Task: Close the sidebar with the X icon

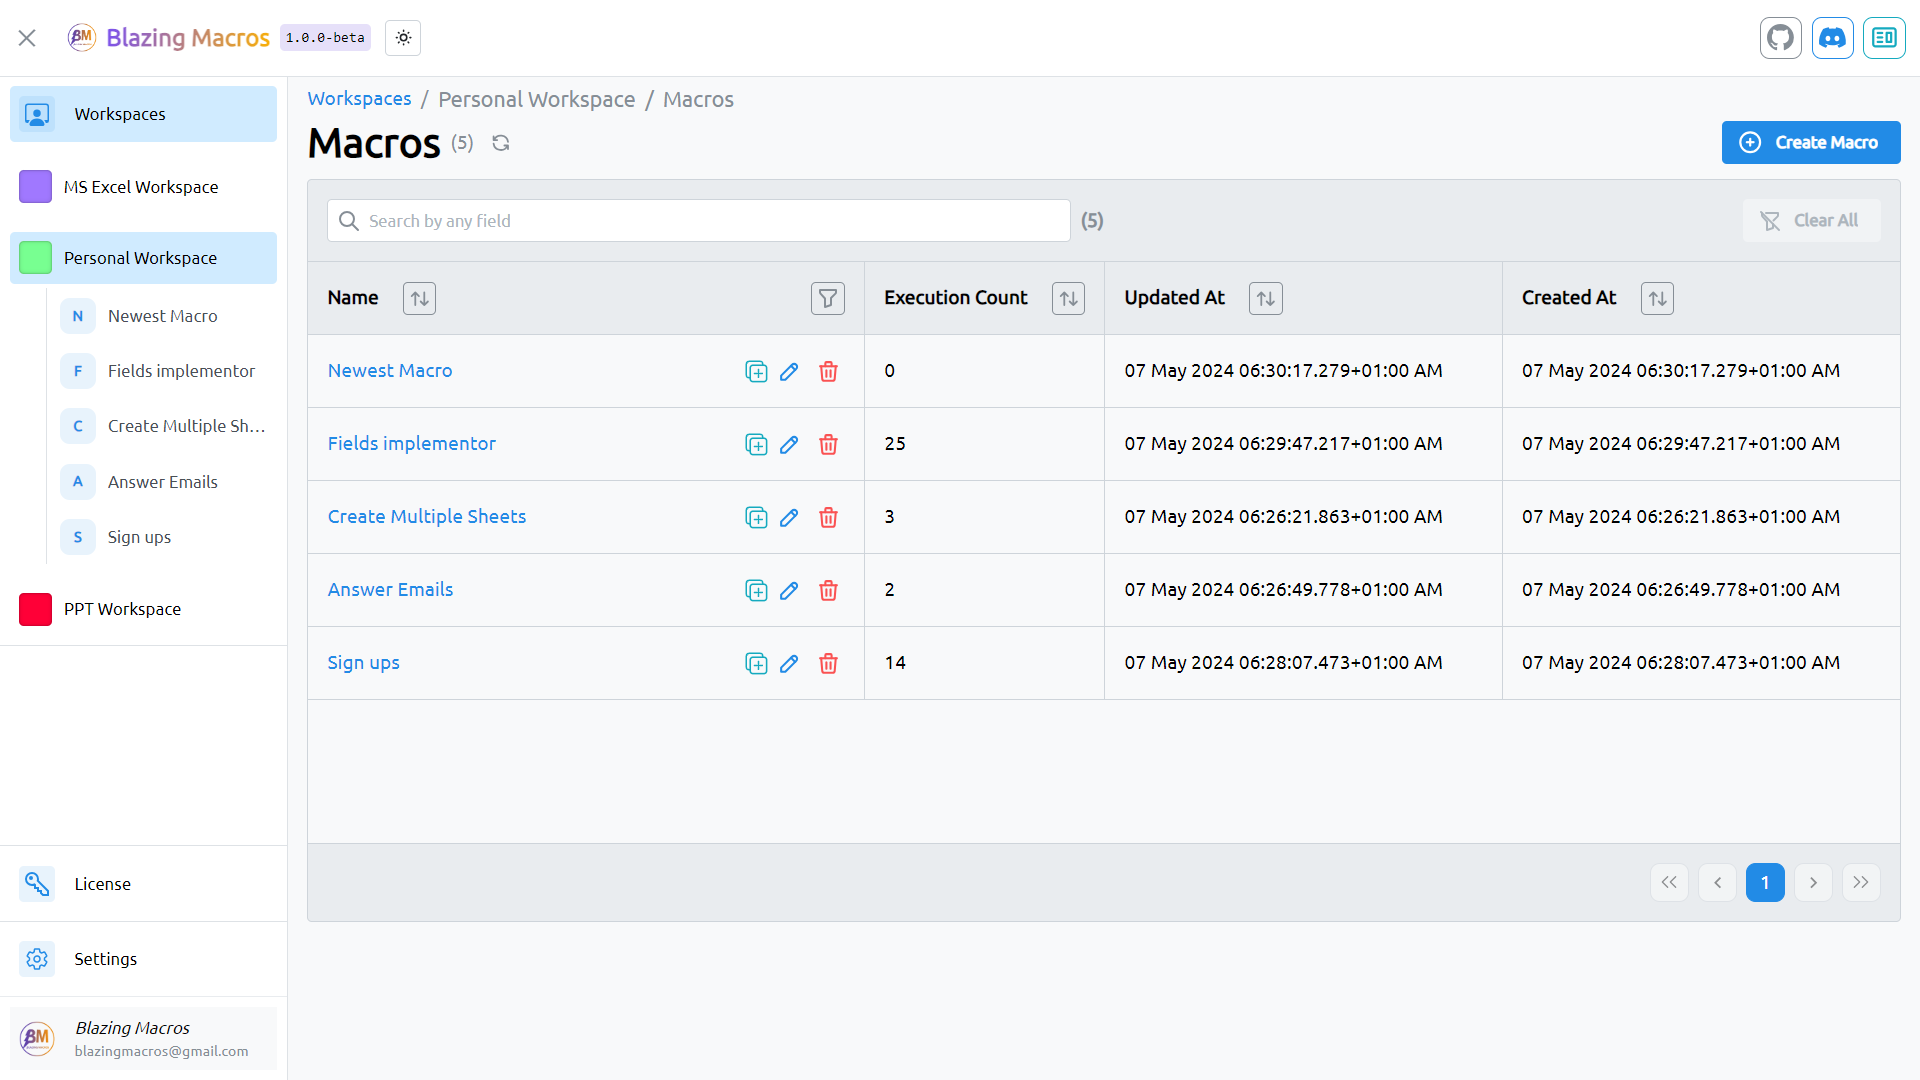Action: coord(27,38)
